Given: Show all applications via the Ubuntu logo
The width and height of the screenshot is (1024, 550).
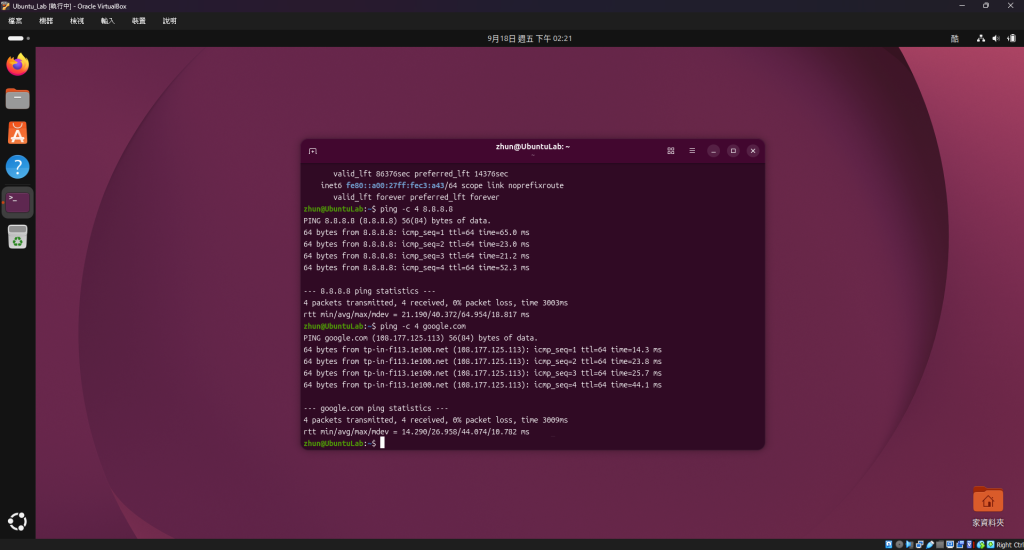Looking at the screenshot, I should click(x=18, y=521).
